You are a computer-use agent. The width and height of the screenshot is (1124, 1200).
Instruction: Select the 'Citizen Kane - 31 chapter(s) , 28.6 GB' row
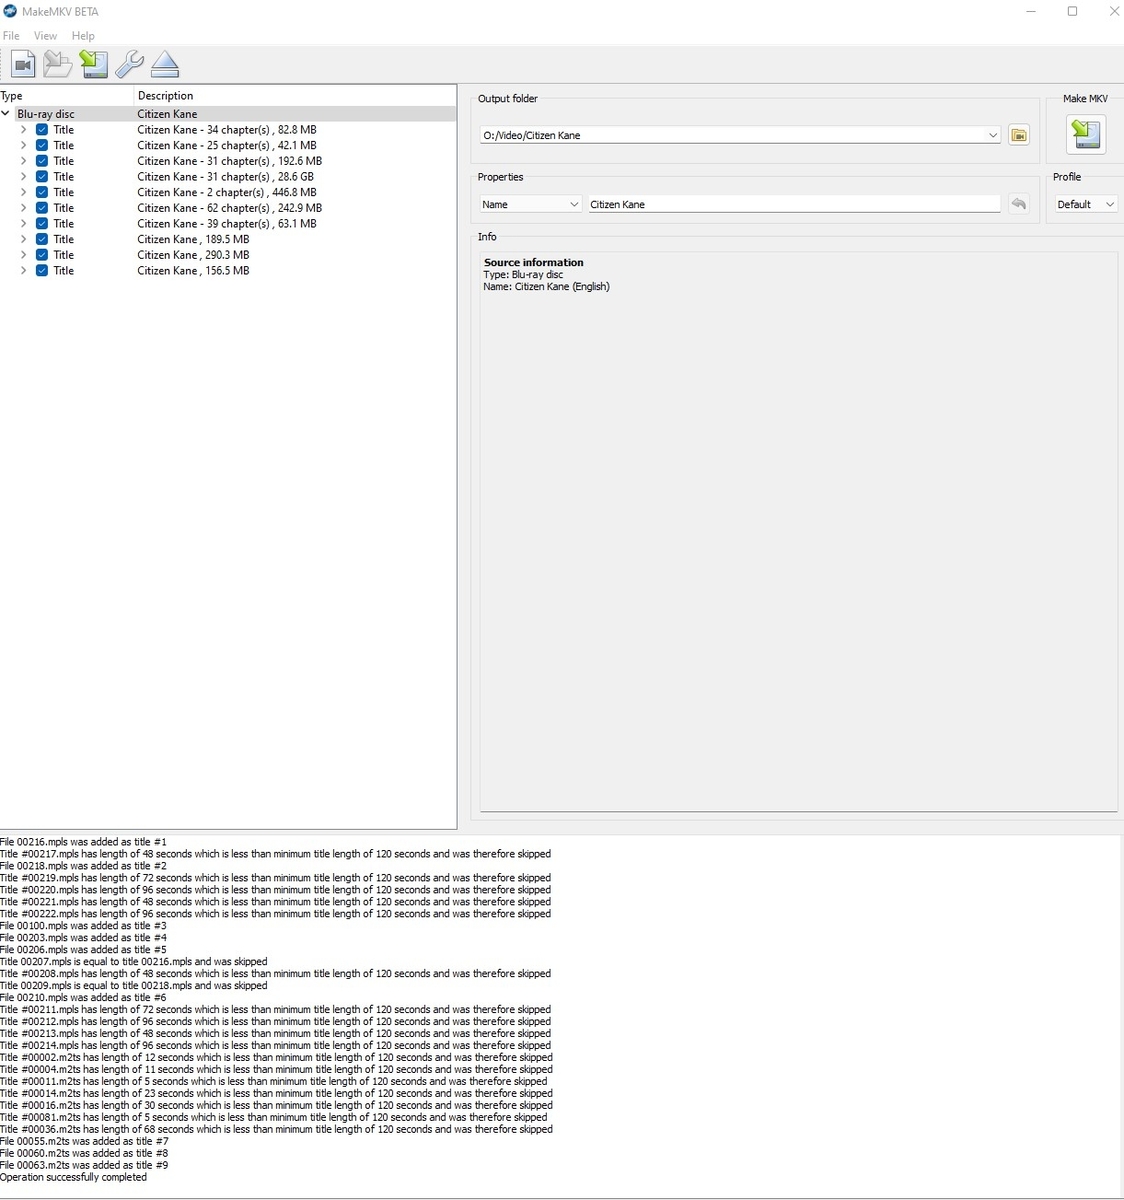coord(228,177)
